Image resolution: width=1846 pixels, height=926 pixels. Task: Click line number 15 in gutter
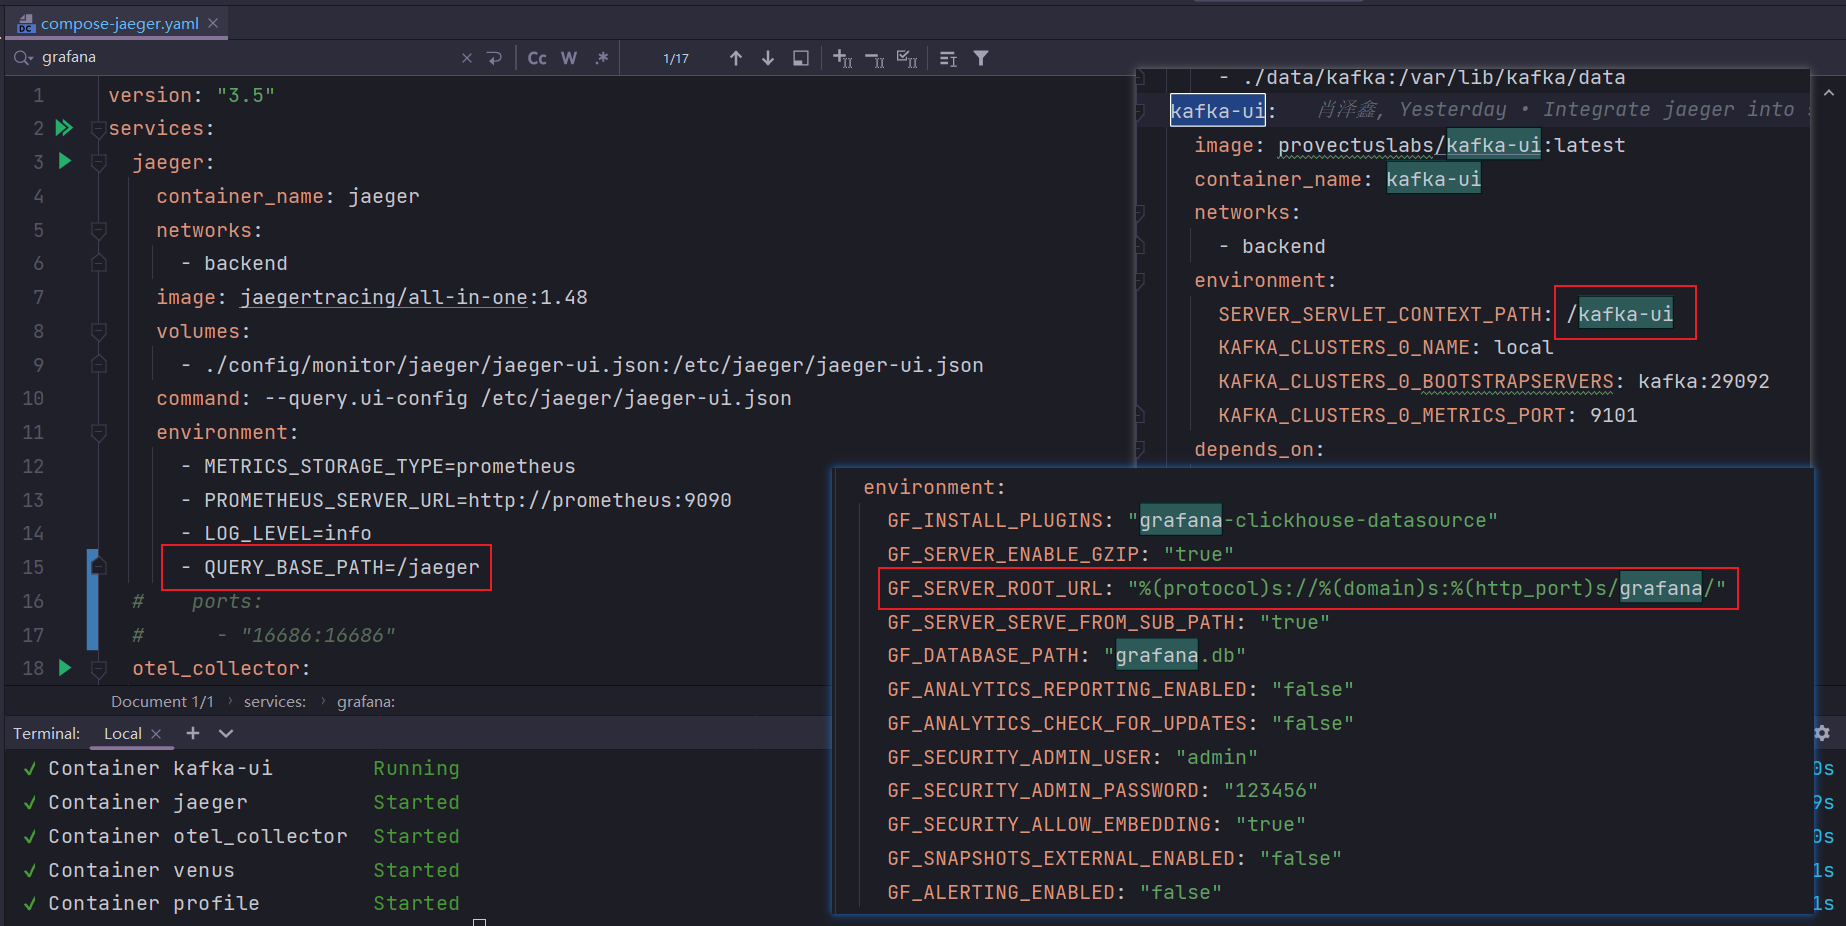pyautogui.click(x=33, y=567)
